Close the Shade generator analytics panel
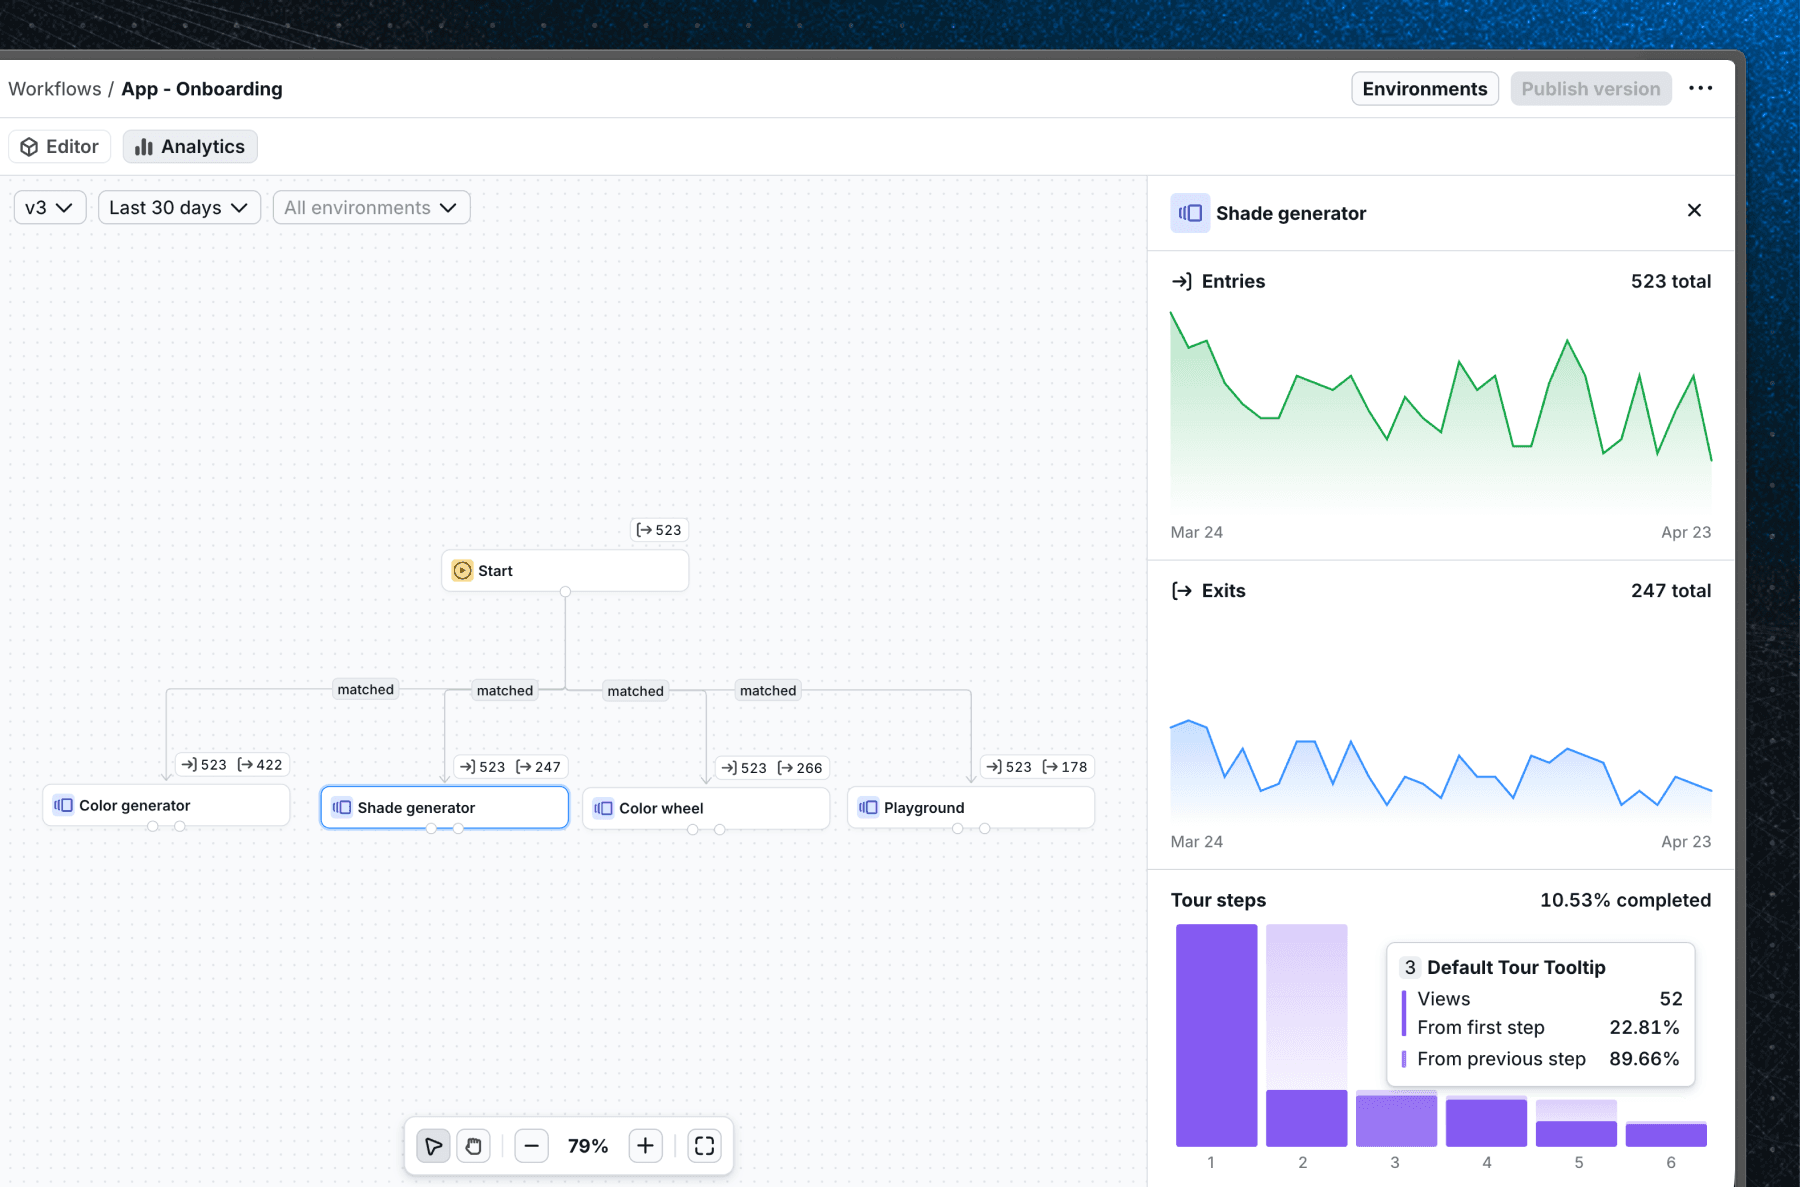1800x1187 pixels. pyautogui.click(x=1694, y=211)
